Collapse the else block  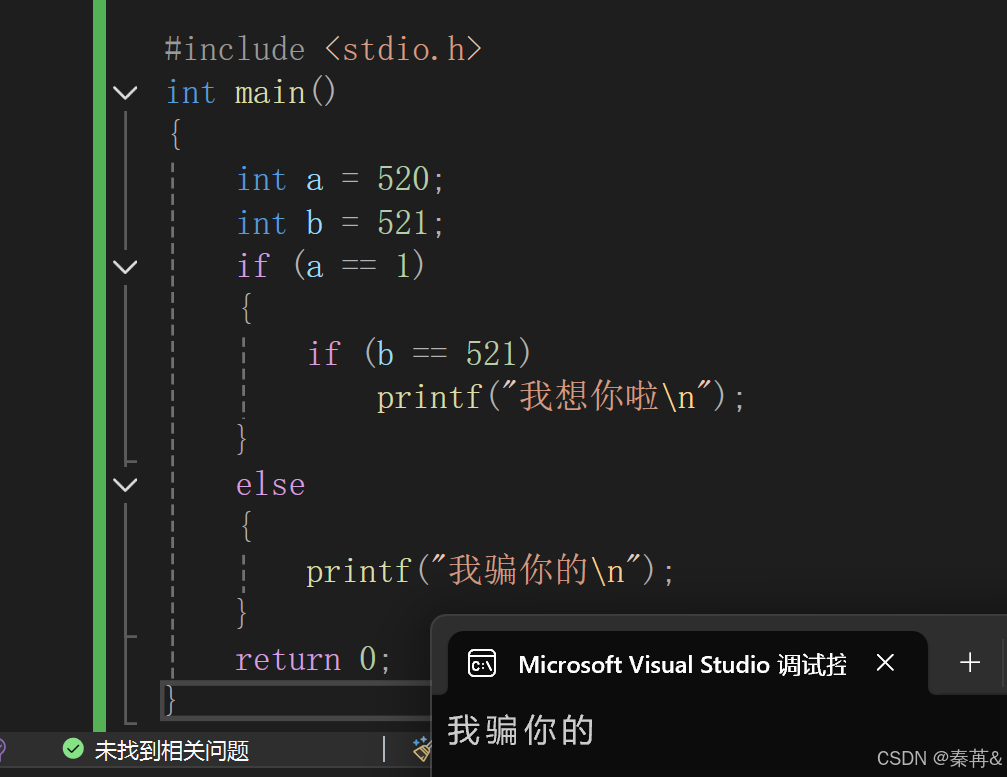(125, 484)
